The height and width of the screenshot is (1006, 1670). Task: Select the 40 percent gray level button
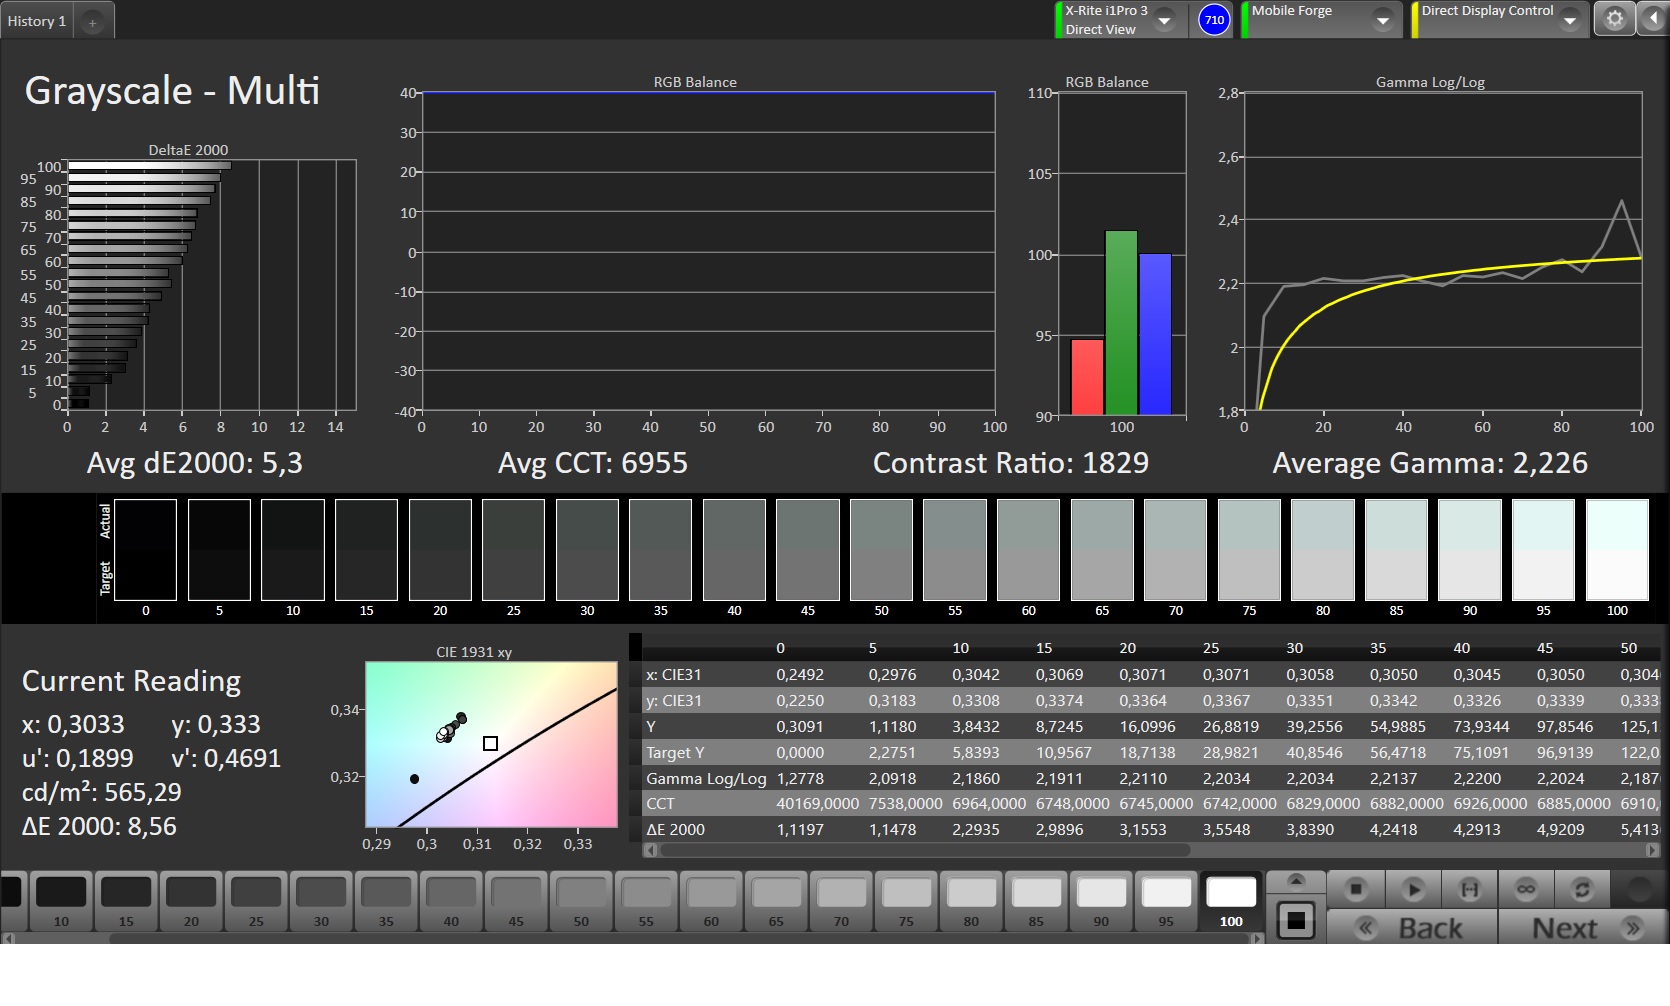451,901
